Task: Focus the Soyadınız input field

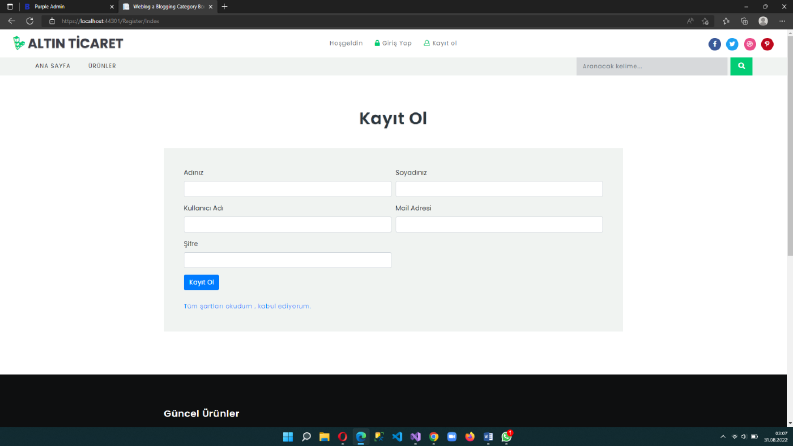Action: point(499,189)
